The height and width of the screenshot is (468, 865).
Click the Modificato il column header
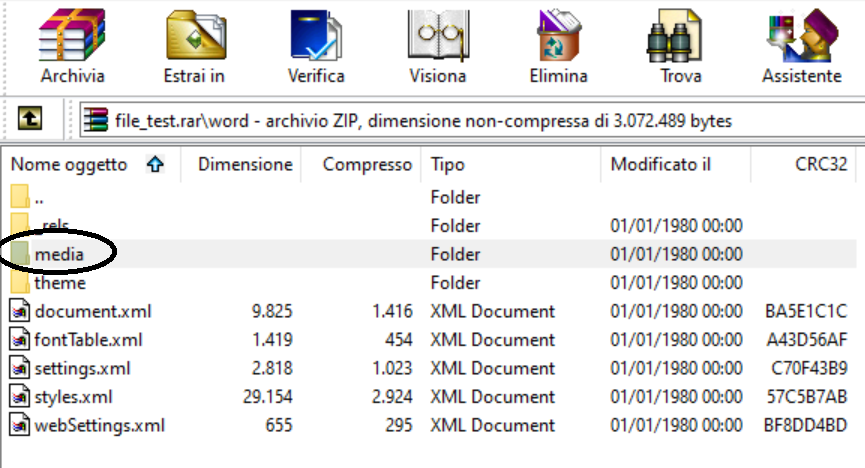point(676,164)
